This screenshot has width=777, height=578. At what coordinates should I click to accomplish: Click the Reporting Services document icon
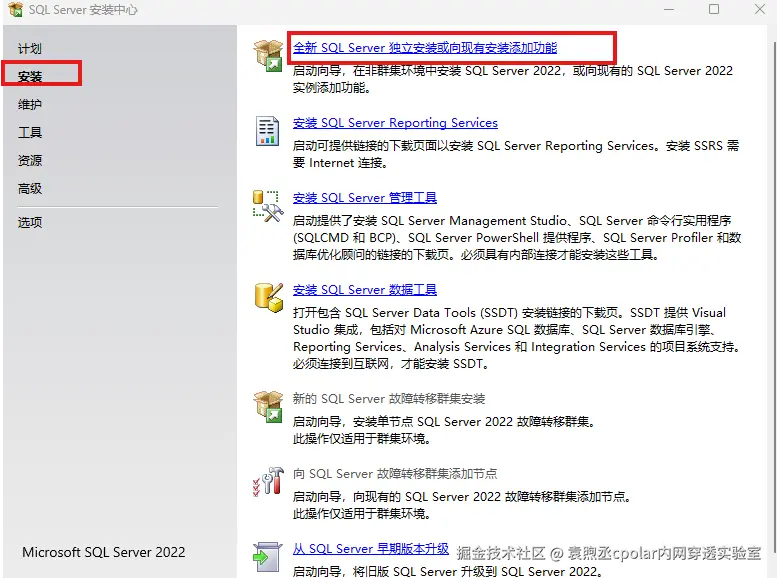tap(268, 131)
